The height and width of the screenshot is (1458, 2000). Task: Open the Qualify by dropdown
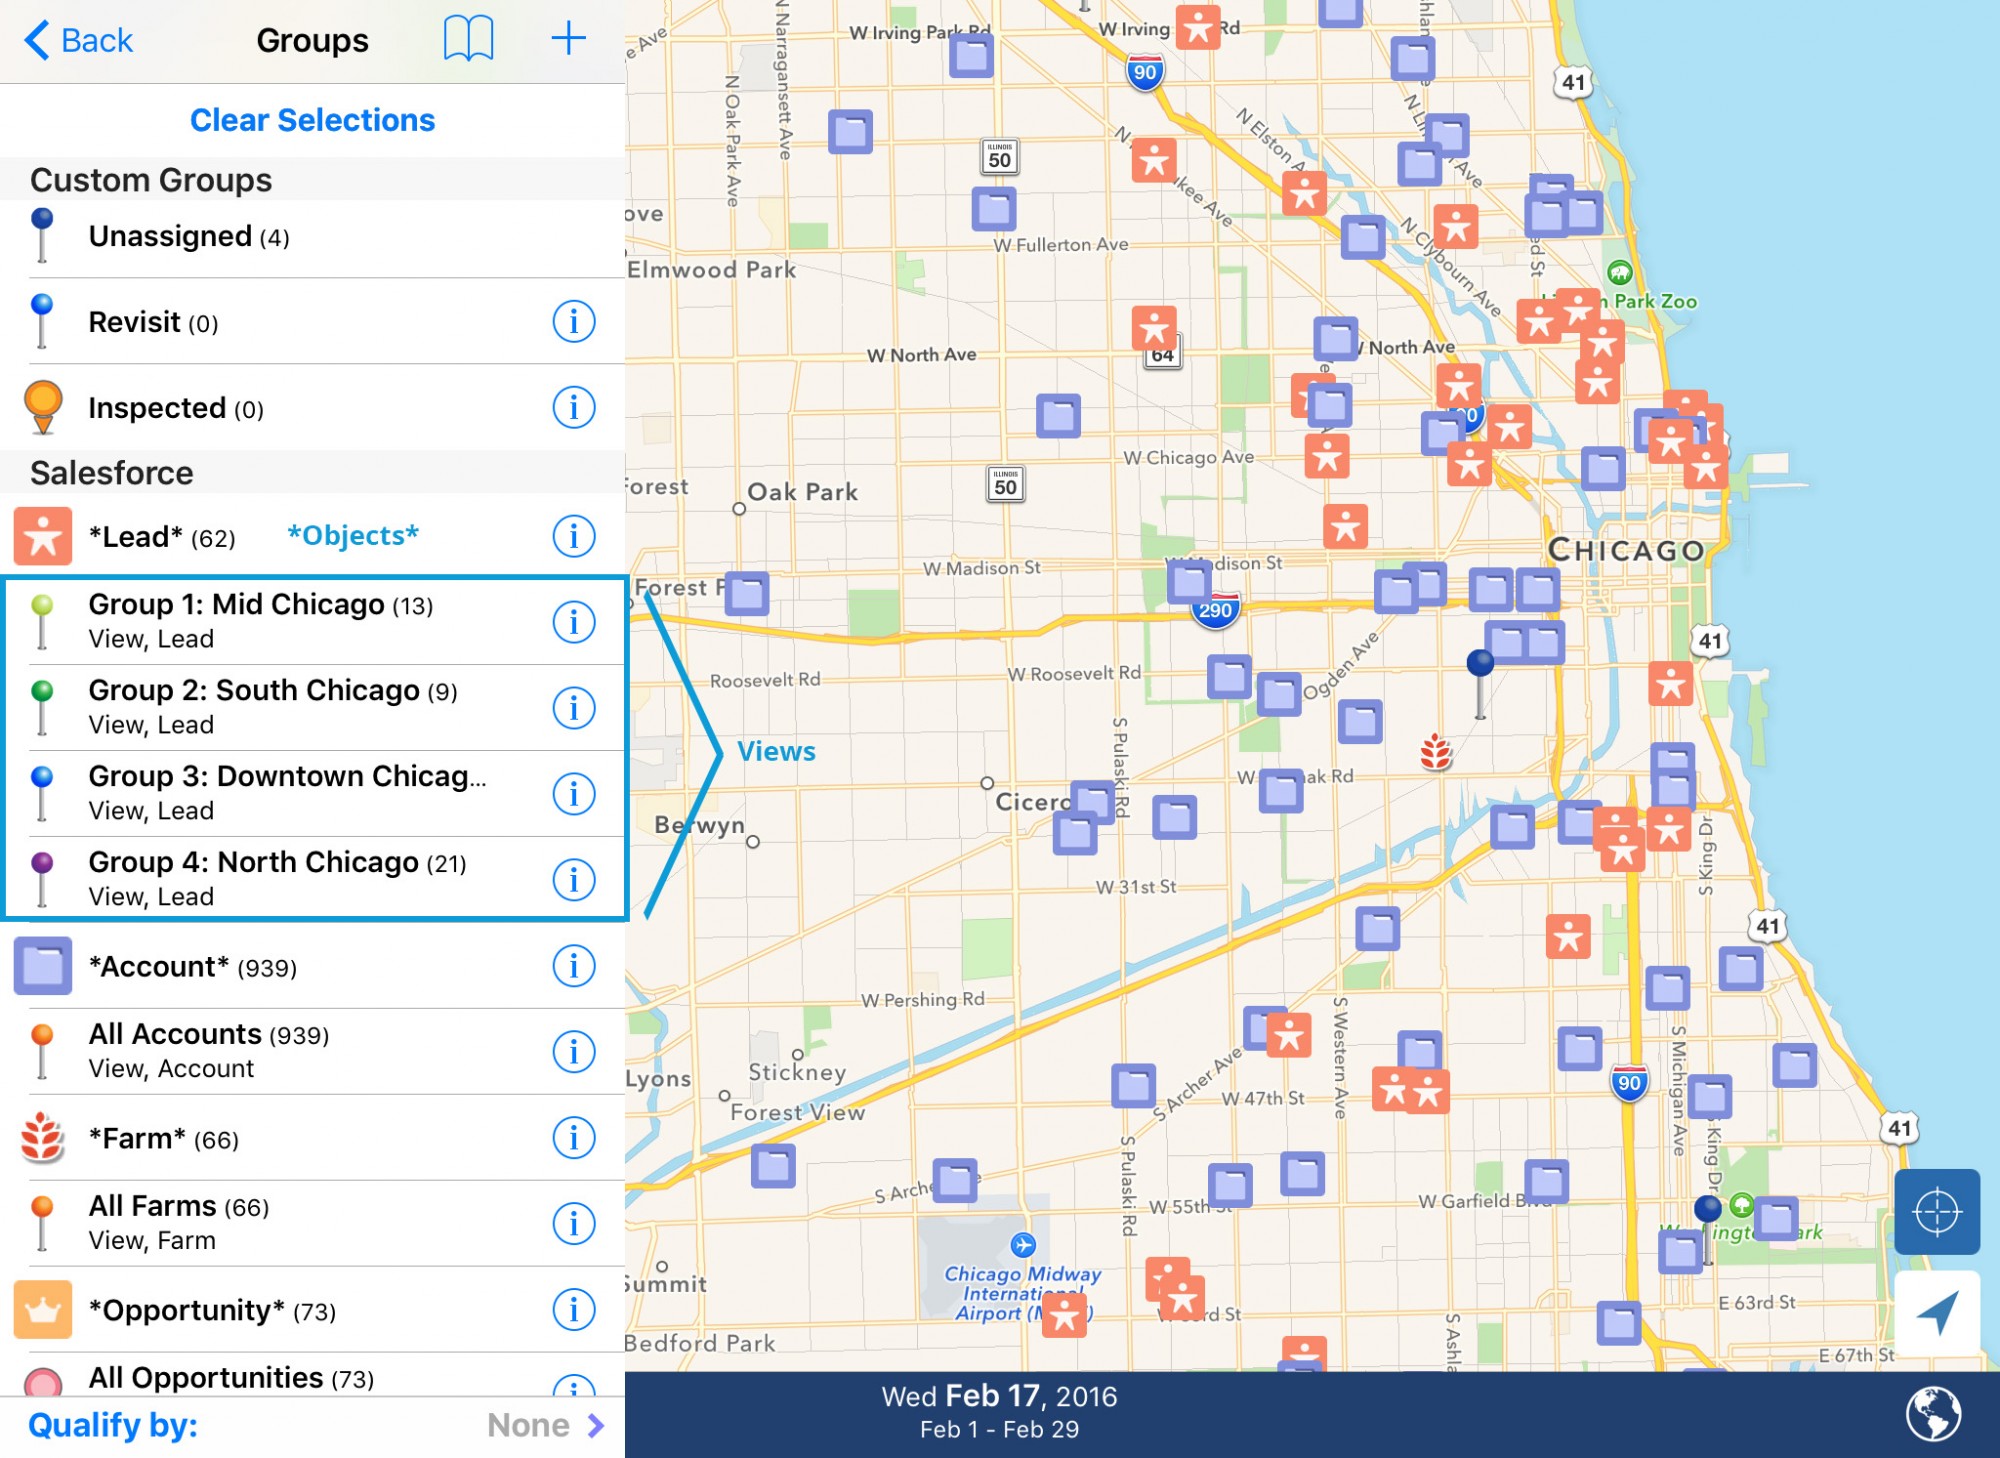tap(545, 1425)
